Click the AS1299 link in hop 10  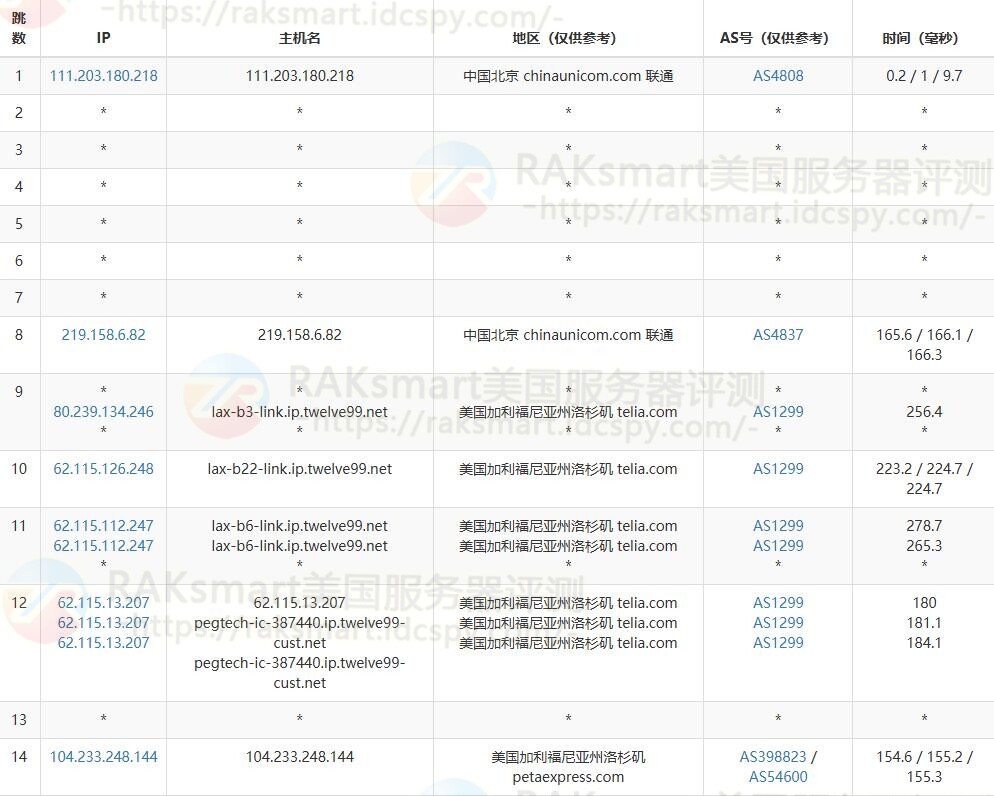click(778, 469)
